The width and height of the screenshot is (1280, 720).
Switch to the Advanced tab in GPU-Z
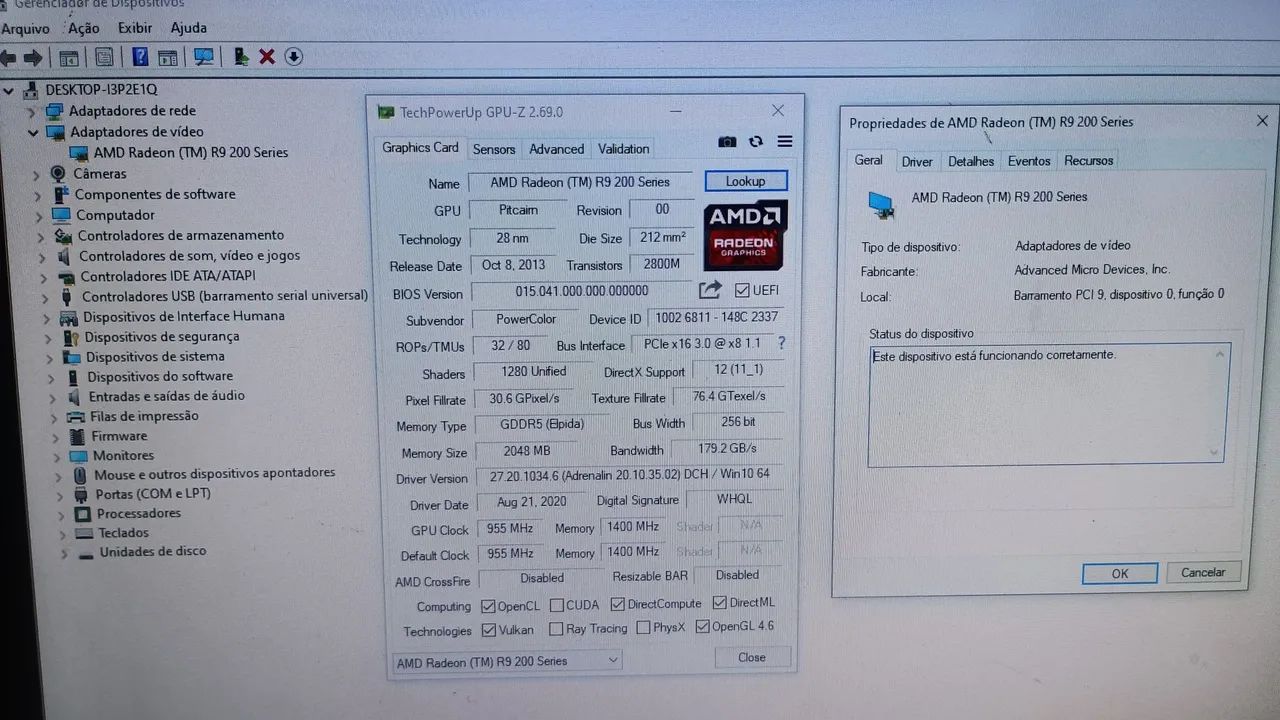point(556,149)
